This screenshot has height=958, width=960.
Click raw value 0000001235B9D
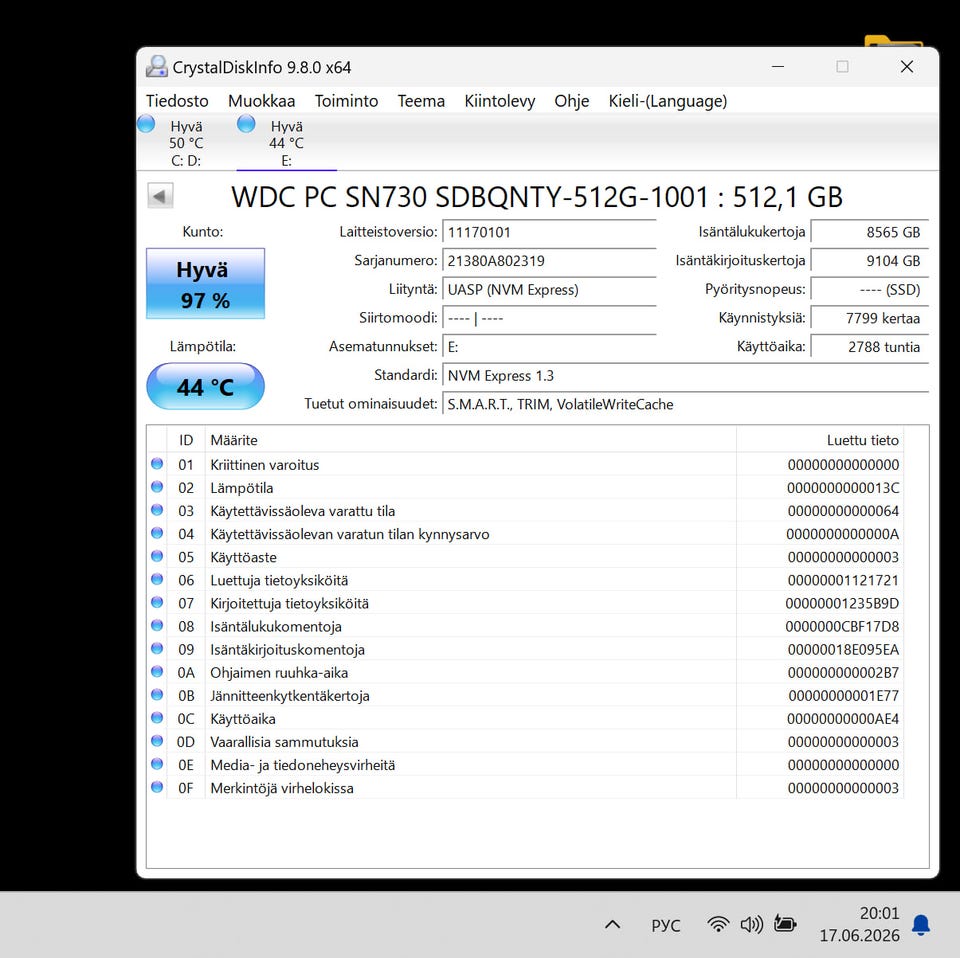coord(842,604)
